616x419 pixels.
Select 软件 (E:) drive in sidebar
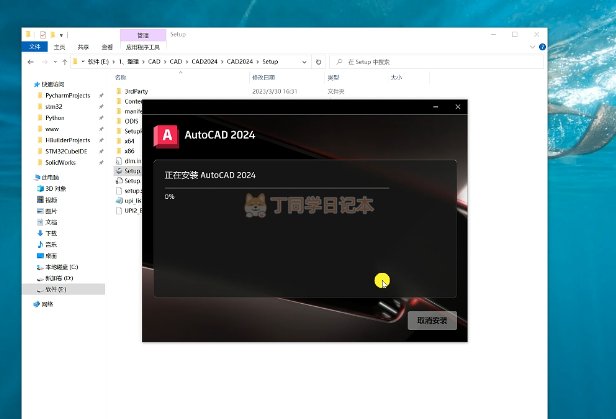[64, 289]
